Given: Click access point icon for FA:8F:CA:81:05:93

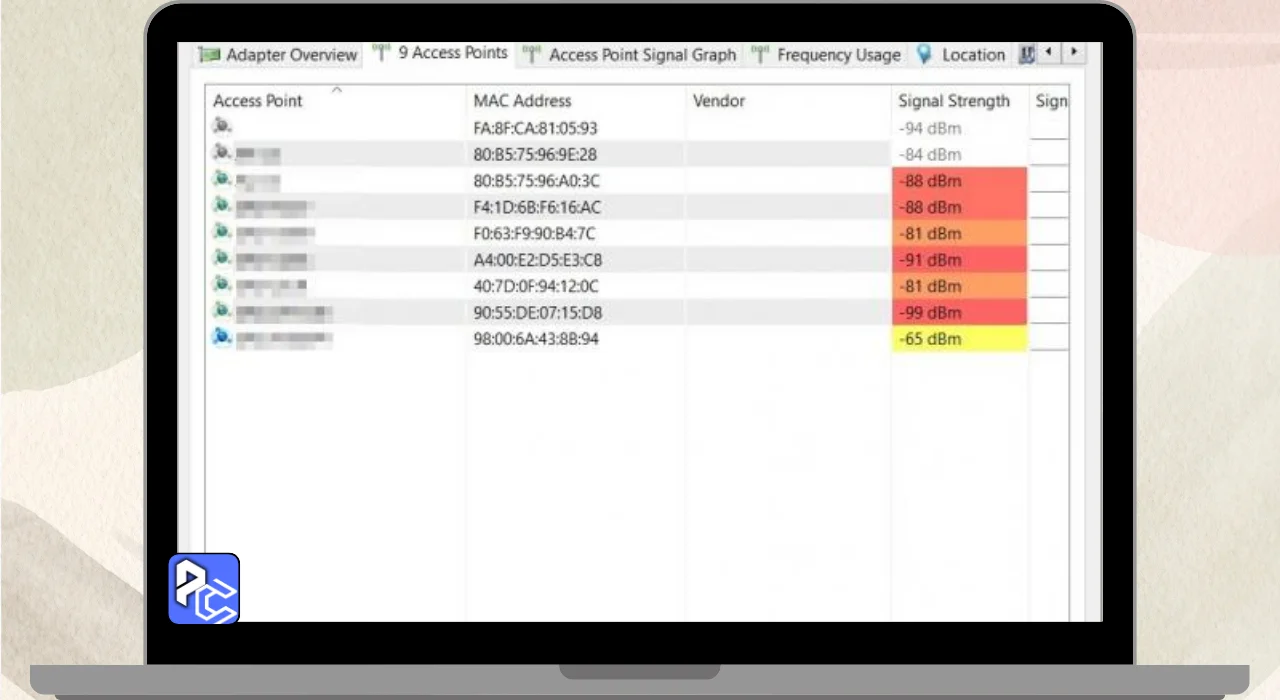Looking at the screenshot, I should click(222, 127).
